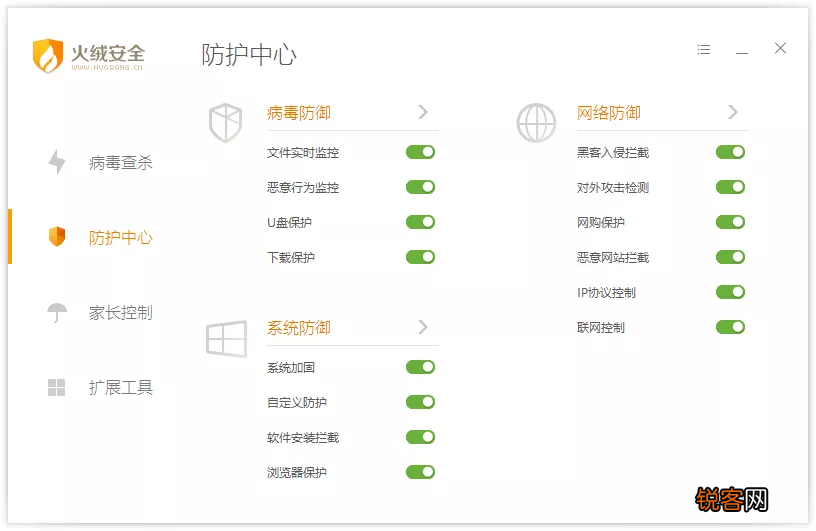
Task: Click the 黑客入侵拦截 label
Action: (x=613, y=153)
